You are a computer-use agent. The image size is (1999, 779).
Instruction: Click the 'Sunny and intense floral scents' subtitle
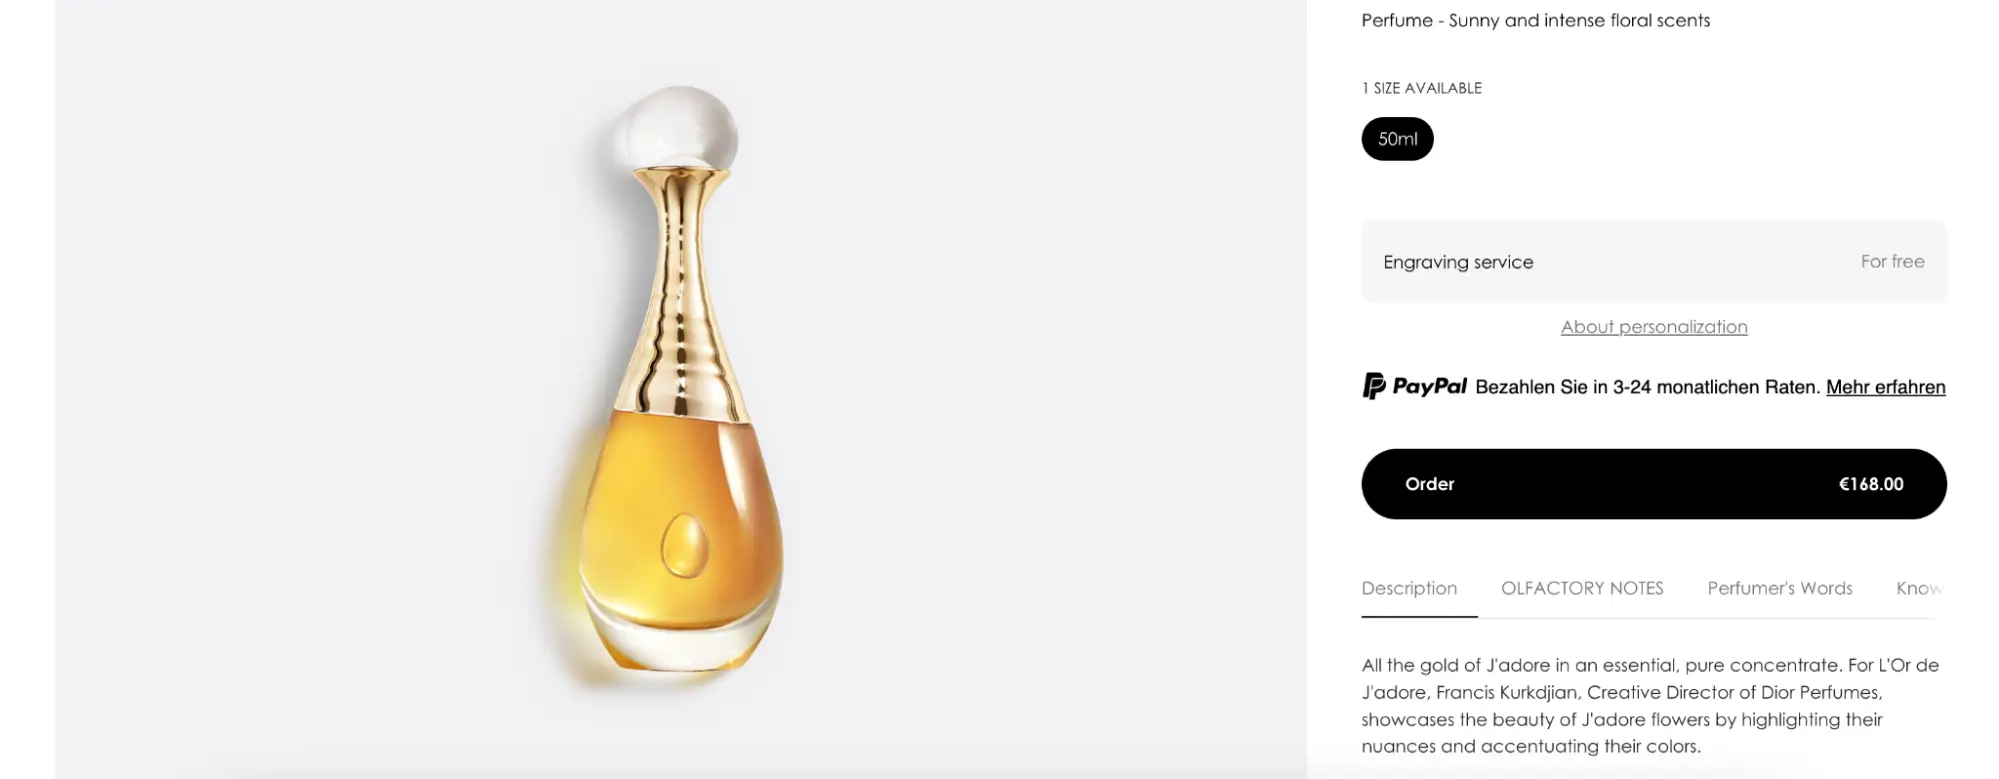(x=1579, y=20)
